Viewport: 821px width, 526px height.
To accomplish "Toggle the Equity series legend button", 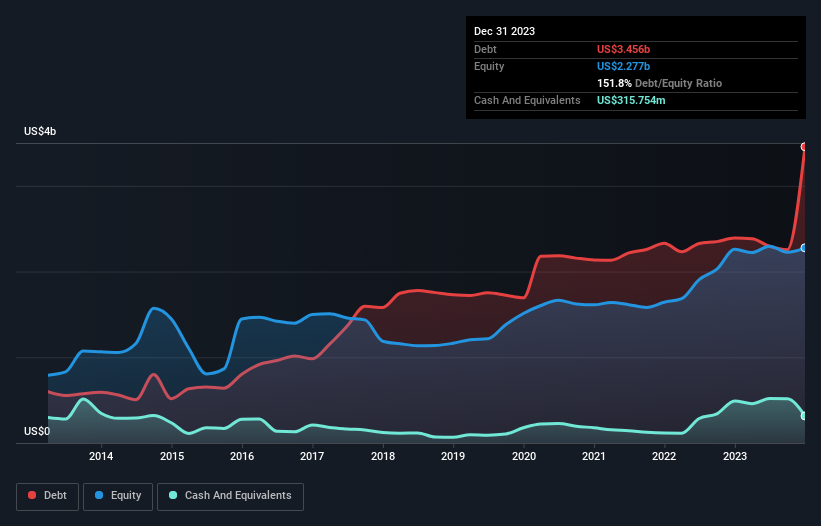I will [x=118, y=496].
